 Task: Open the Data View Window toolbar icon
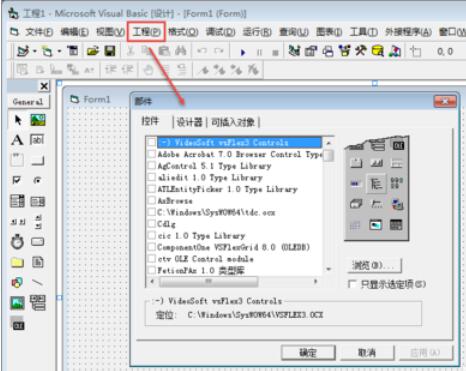(x=378, y=51)
